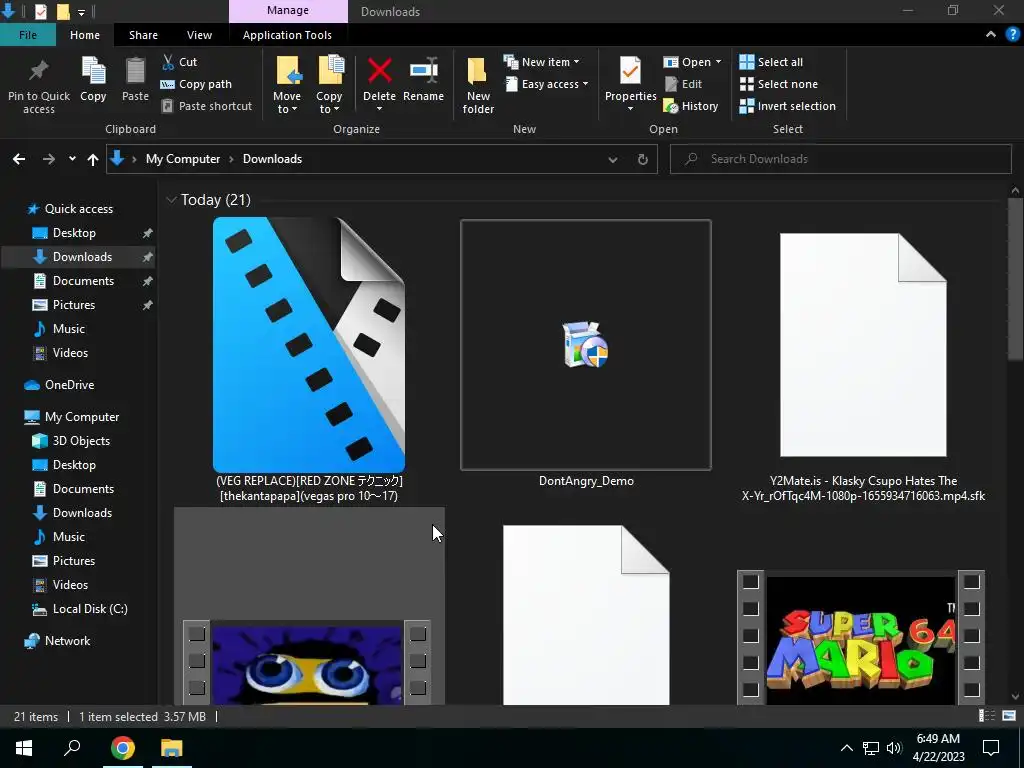Open the New item dropdown
The width and height of the screenshot is (1024, 768).
pyautogui.click(x=545, y=62)
